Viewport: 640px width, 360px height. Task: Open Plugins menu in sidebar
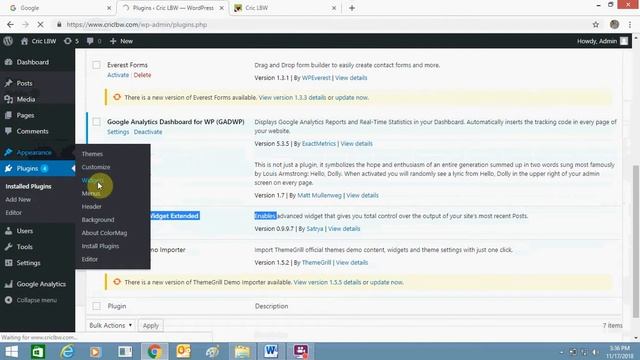click(x=27, y=169)
